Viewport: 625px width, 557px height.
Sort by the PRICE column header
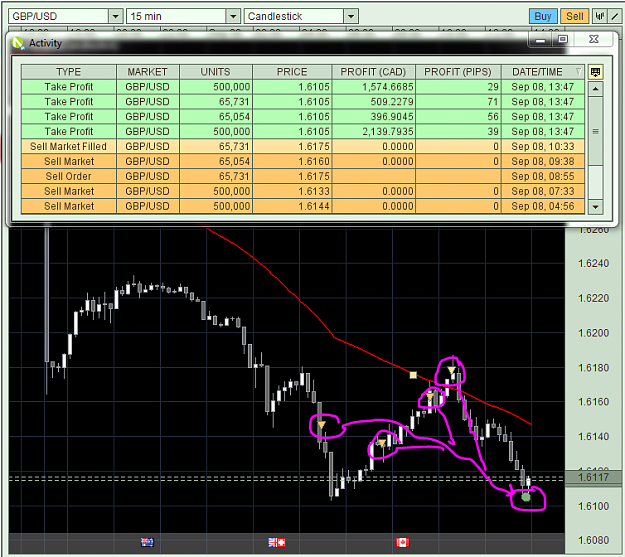(292, 72)
